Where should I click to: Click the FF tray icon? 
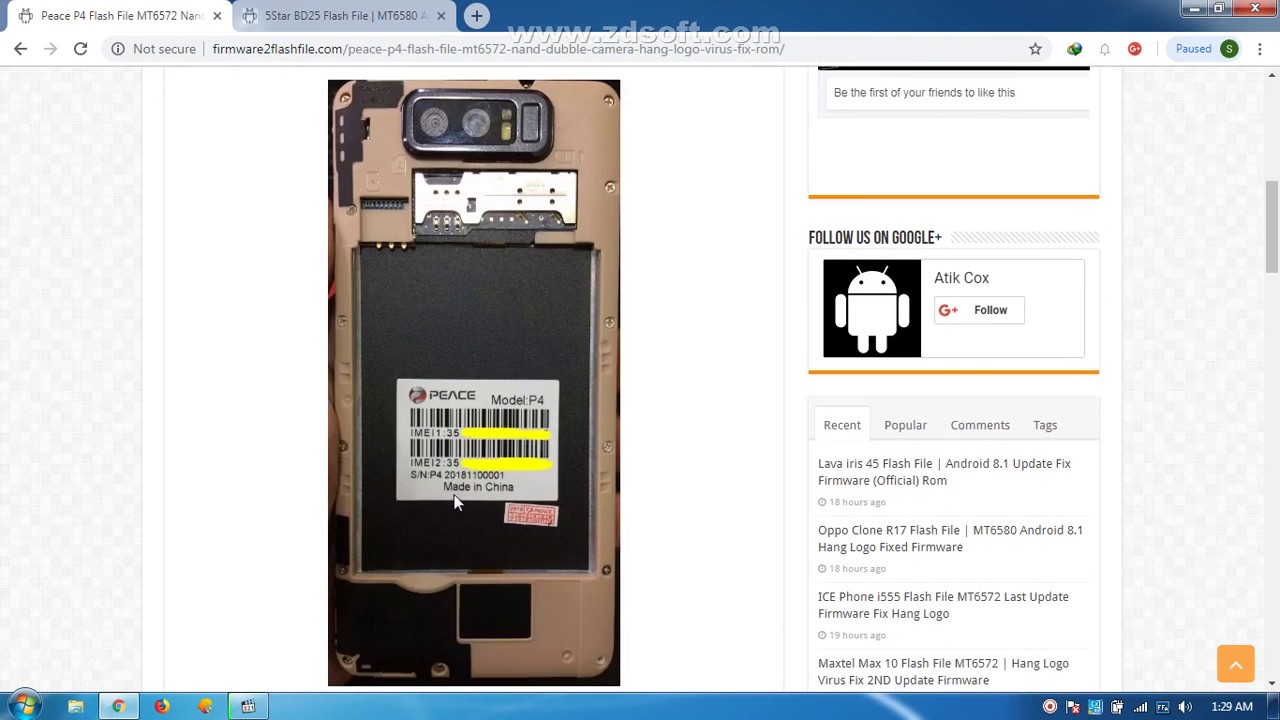(x=1162, y=707)
